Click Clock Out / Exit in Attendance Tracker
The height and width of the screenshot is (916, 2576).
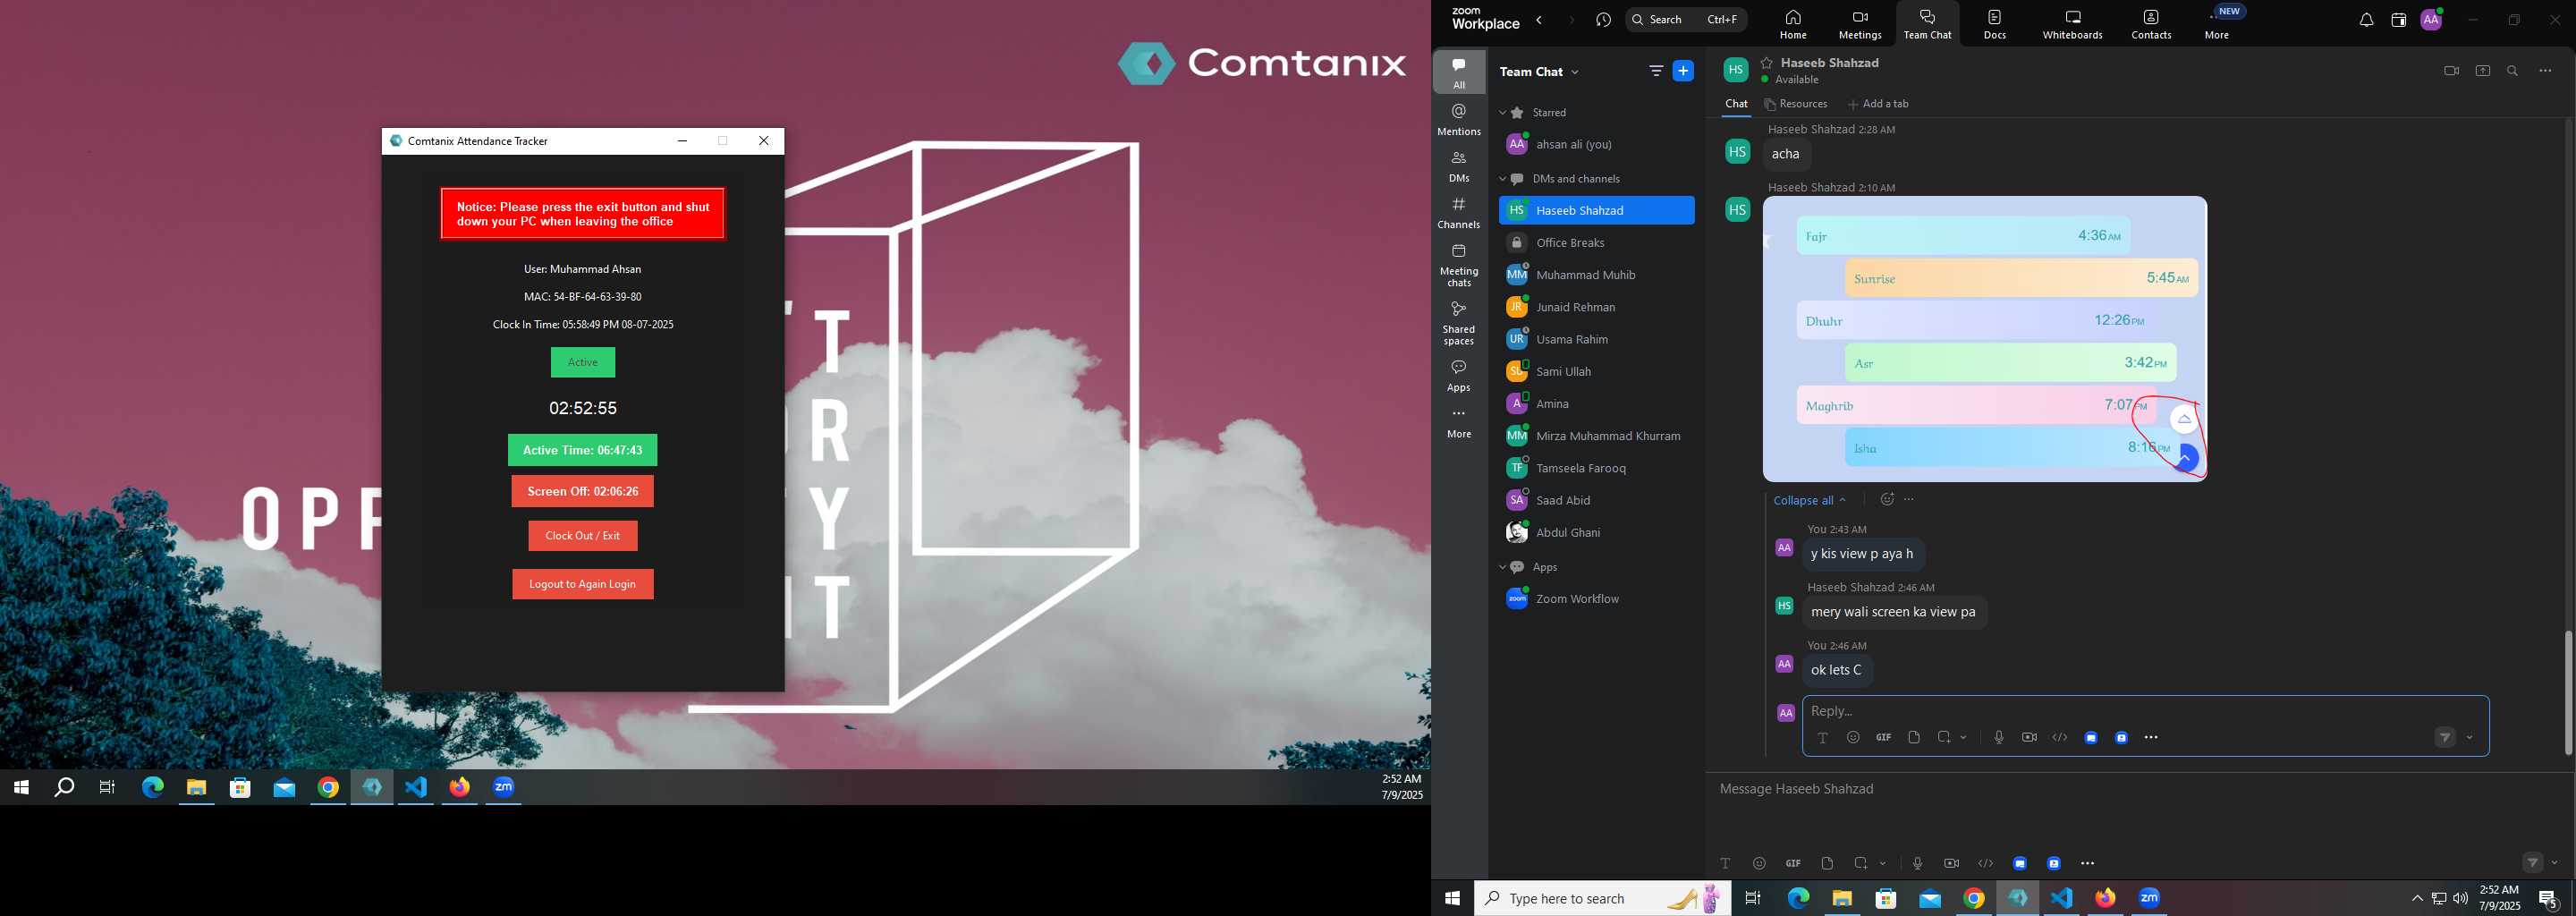pyautogui.click(x=583, y=536)
